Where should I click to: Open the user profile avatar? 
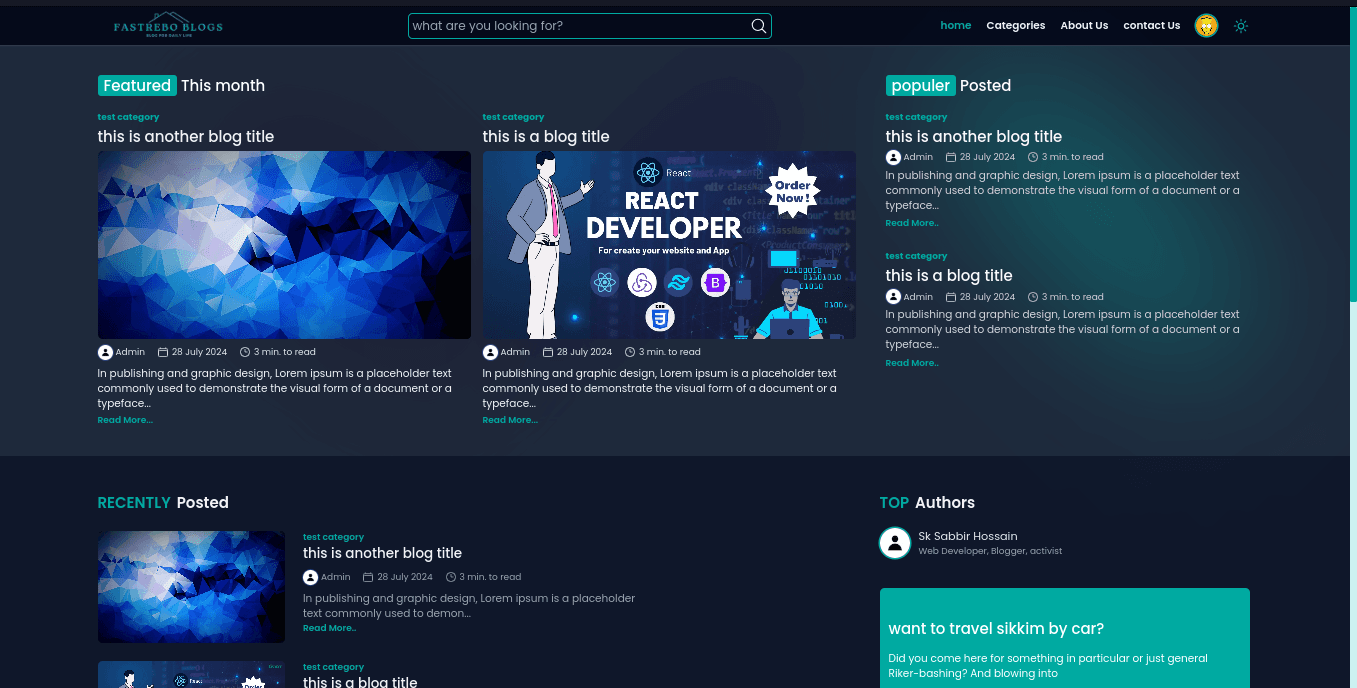(1206, 26)
